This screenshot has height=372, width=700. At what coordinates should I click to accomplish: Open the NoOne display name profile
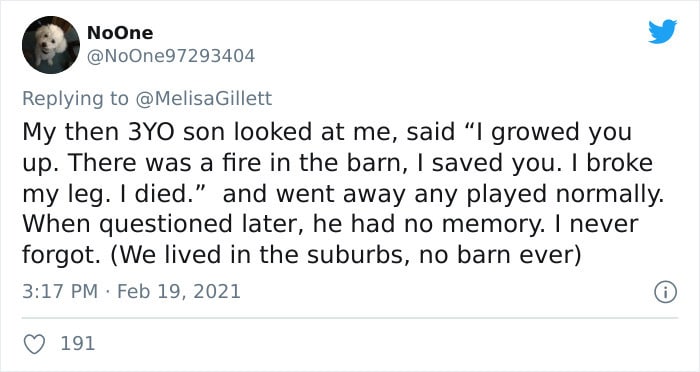click(x=120, y=33)
